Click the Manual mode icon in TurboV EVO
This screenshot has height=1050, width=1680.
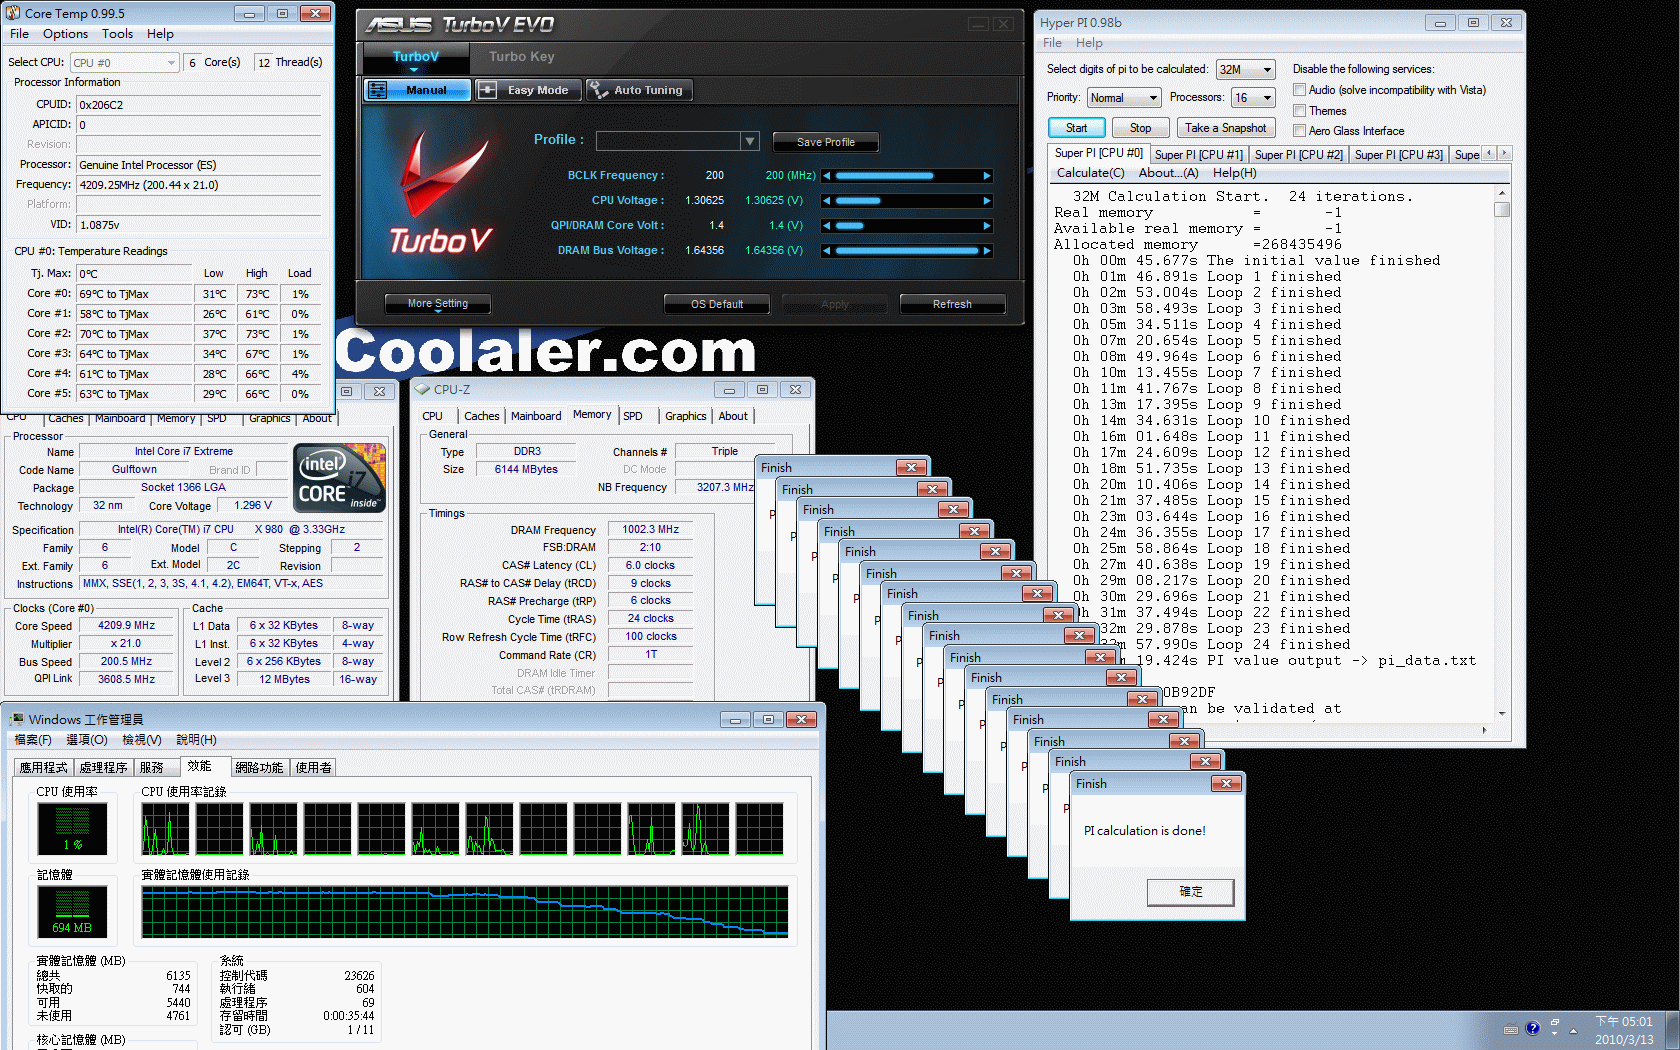[377, 90]
